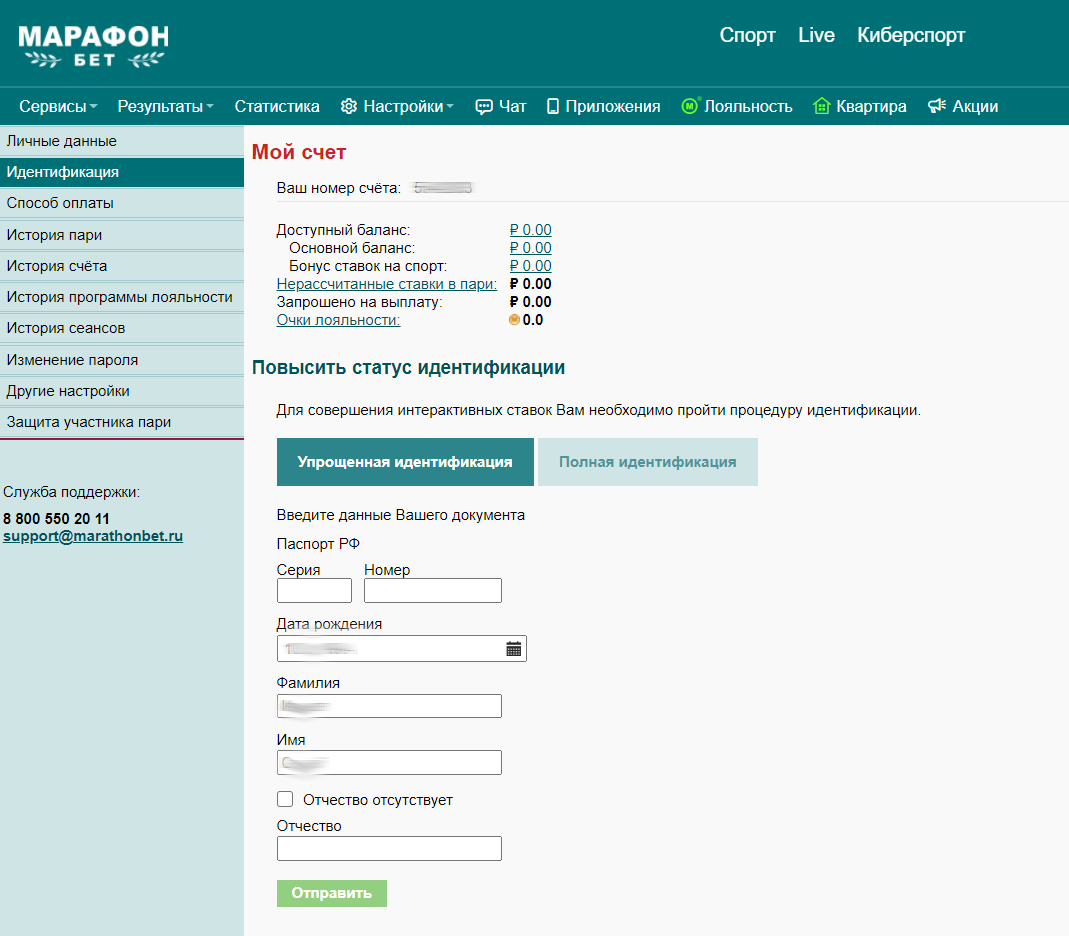Screen dimensions: 1069x936
Task: Click the phone icon for Приложения
Action: (x=553, y=106)
